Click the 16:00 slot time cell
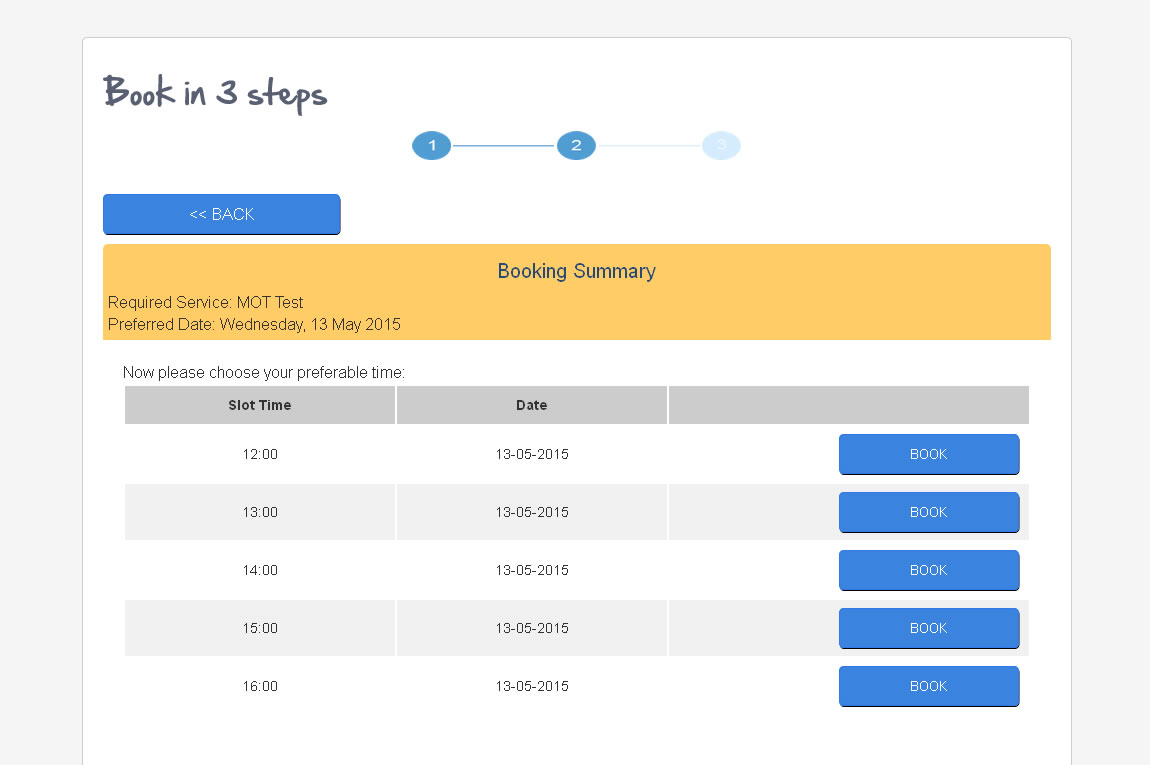 tap(260, 686)
